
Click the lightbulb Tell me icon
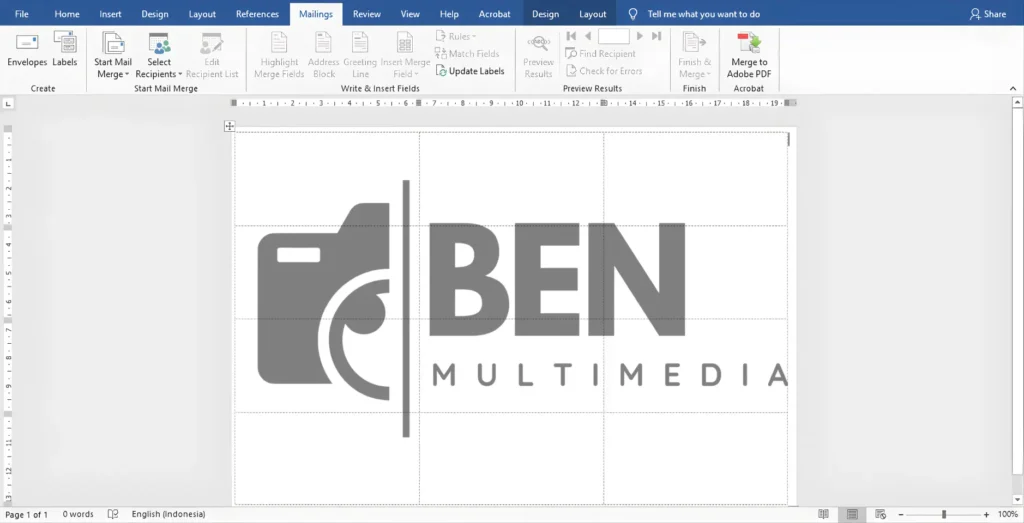click(x=632, y=14)
